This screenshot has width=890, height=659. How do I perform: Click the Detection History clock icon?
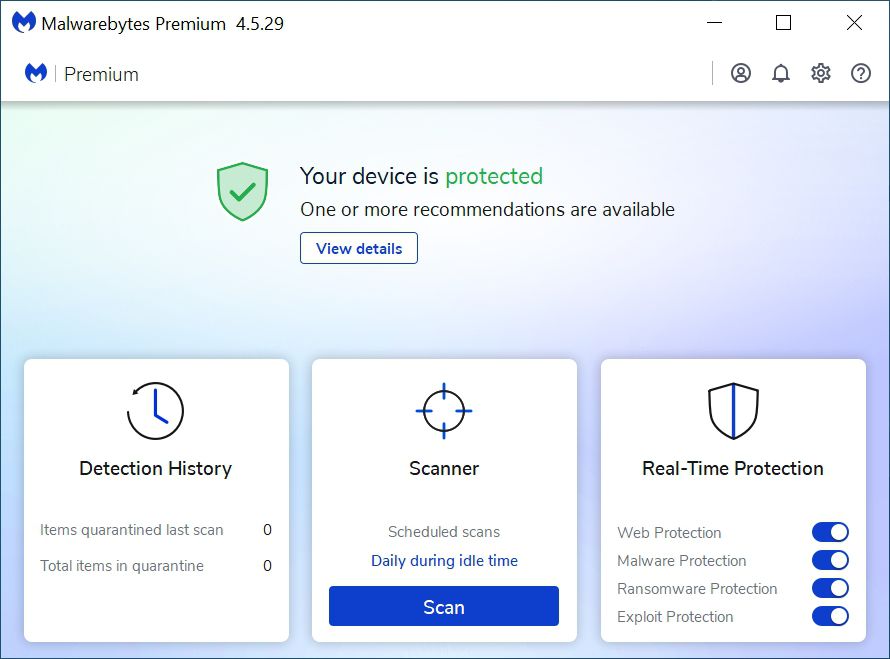155,411
